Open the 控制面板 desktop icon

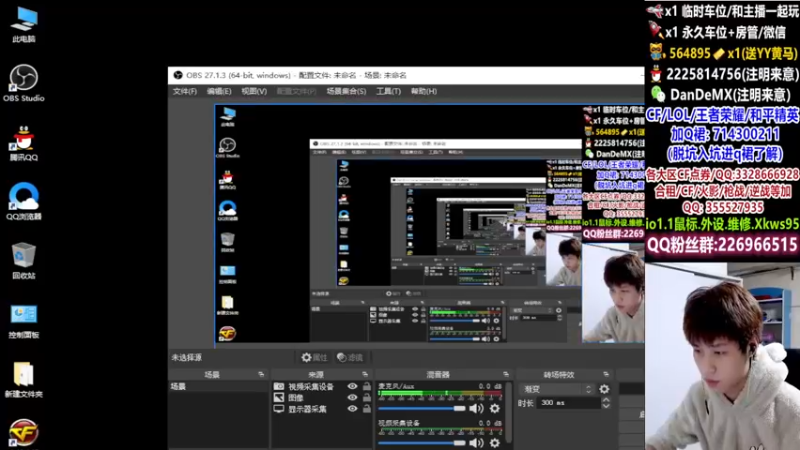23,320
